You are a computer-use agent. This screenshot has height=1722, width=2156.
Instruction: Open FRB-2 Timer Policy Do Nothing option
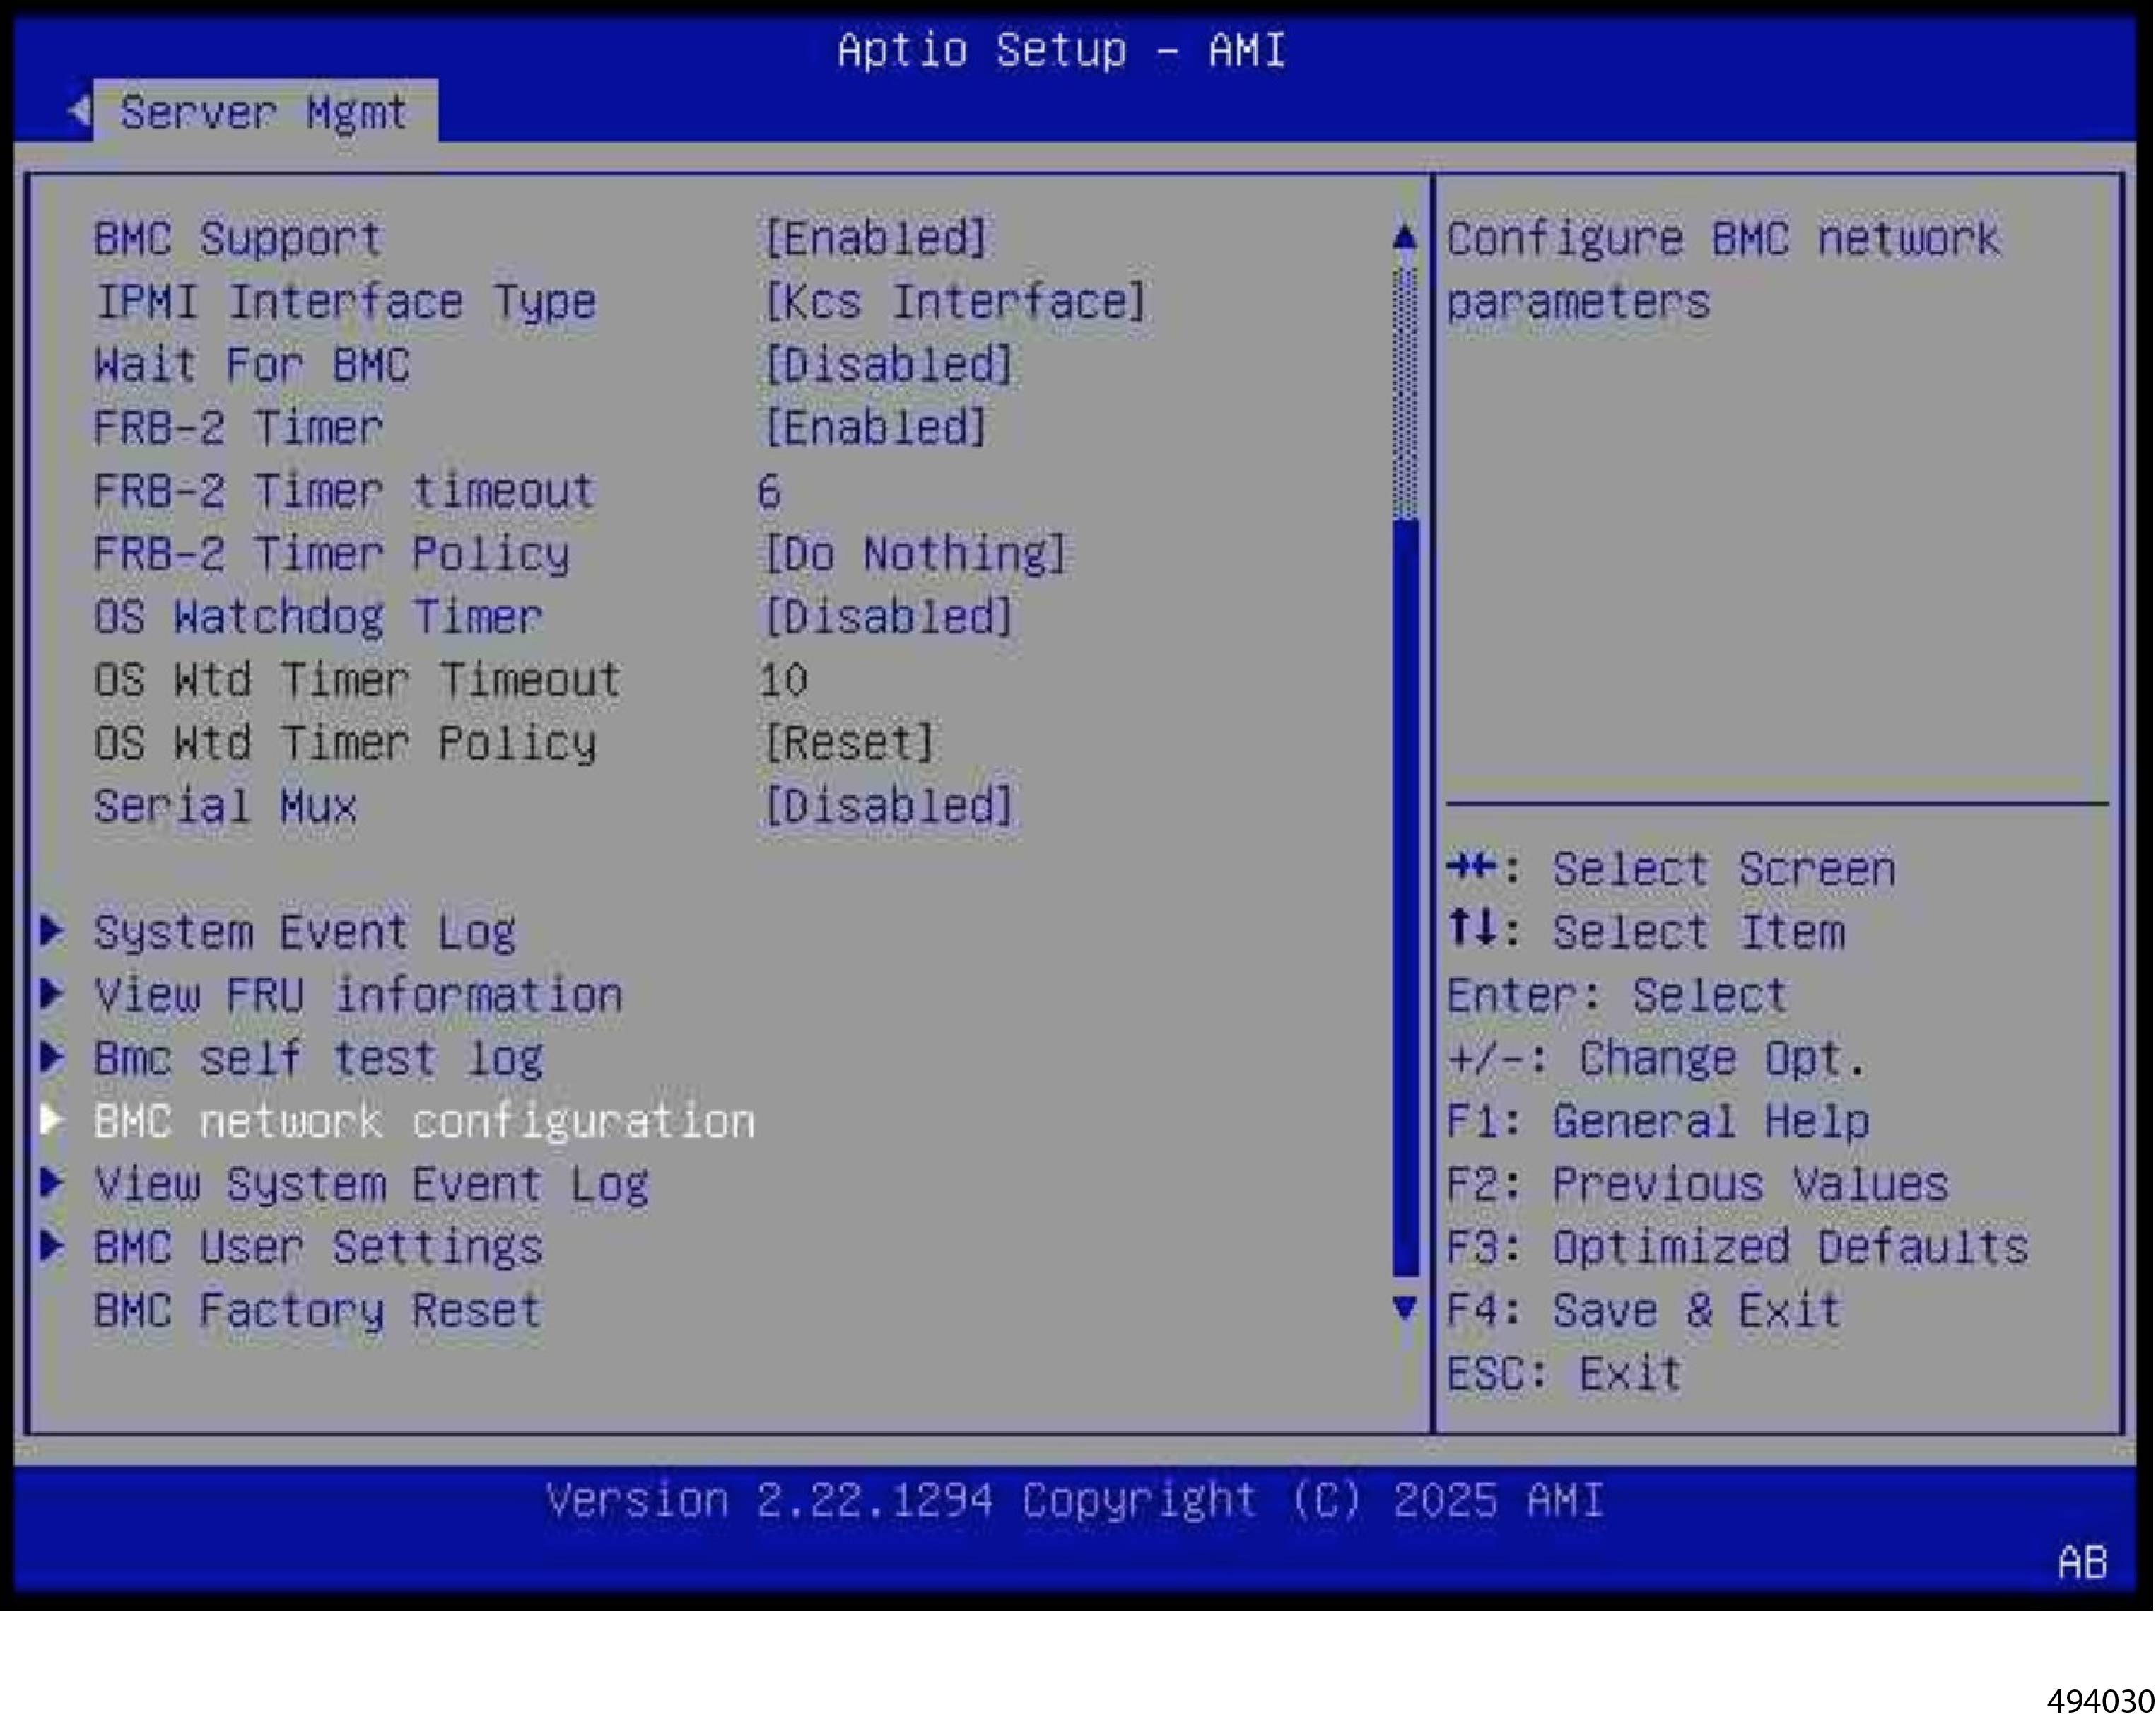click(915, 554)
